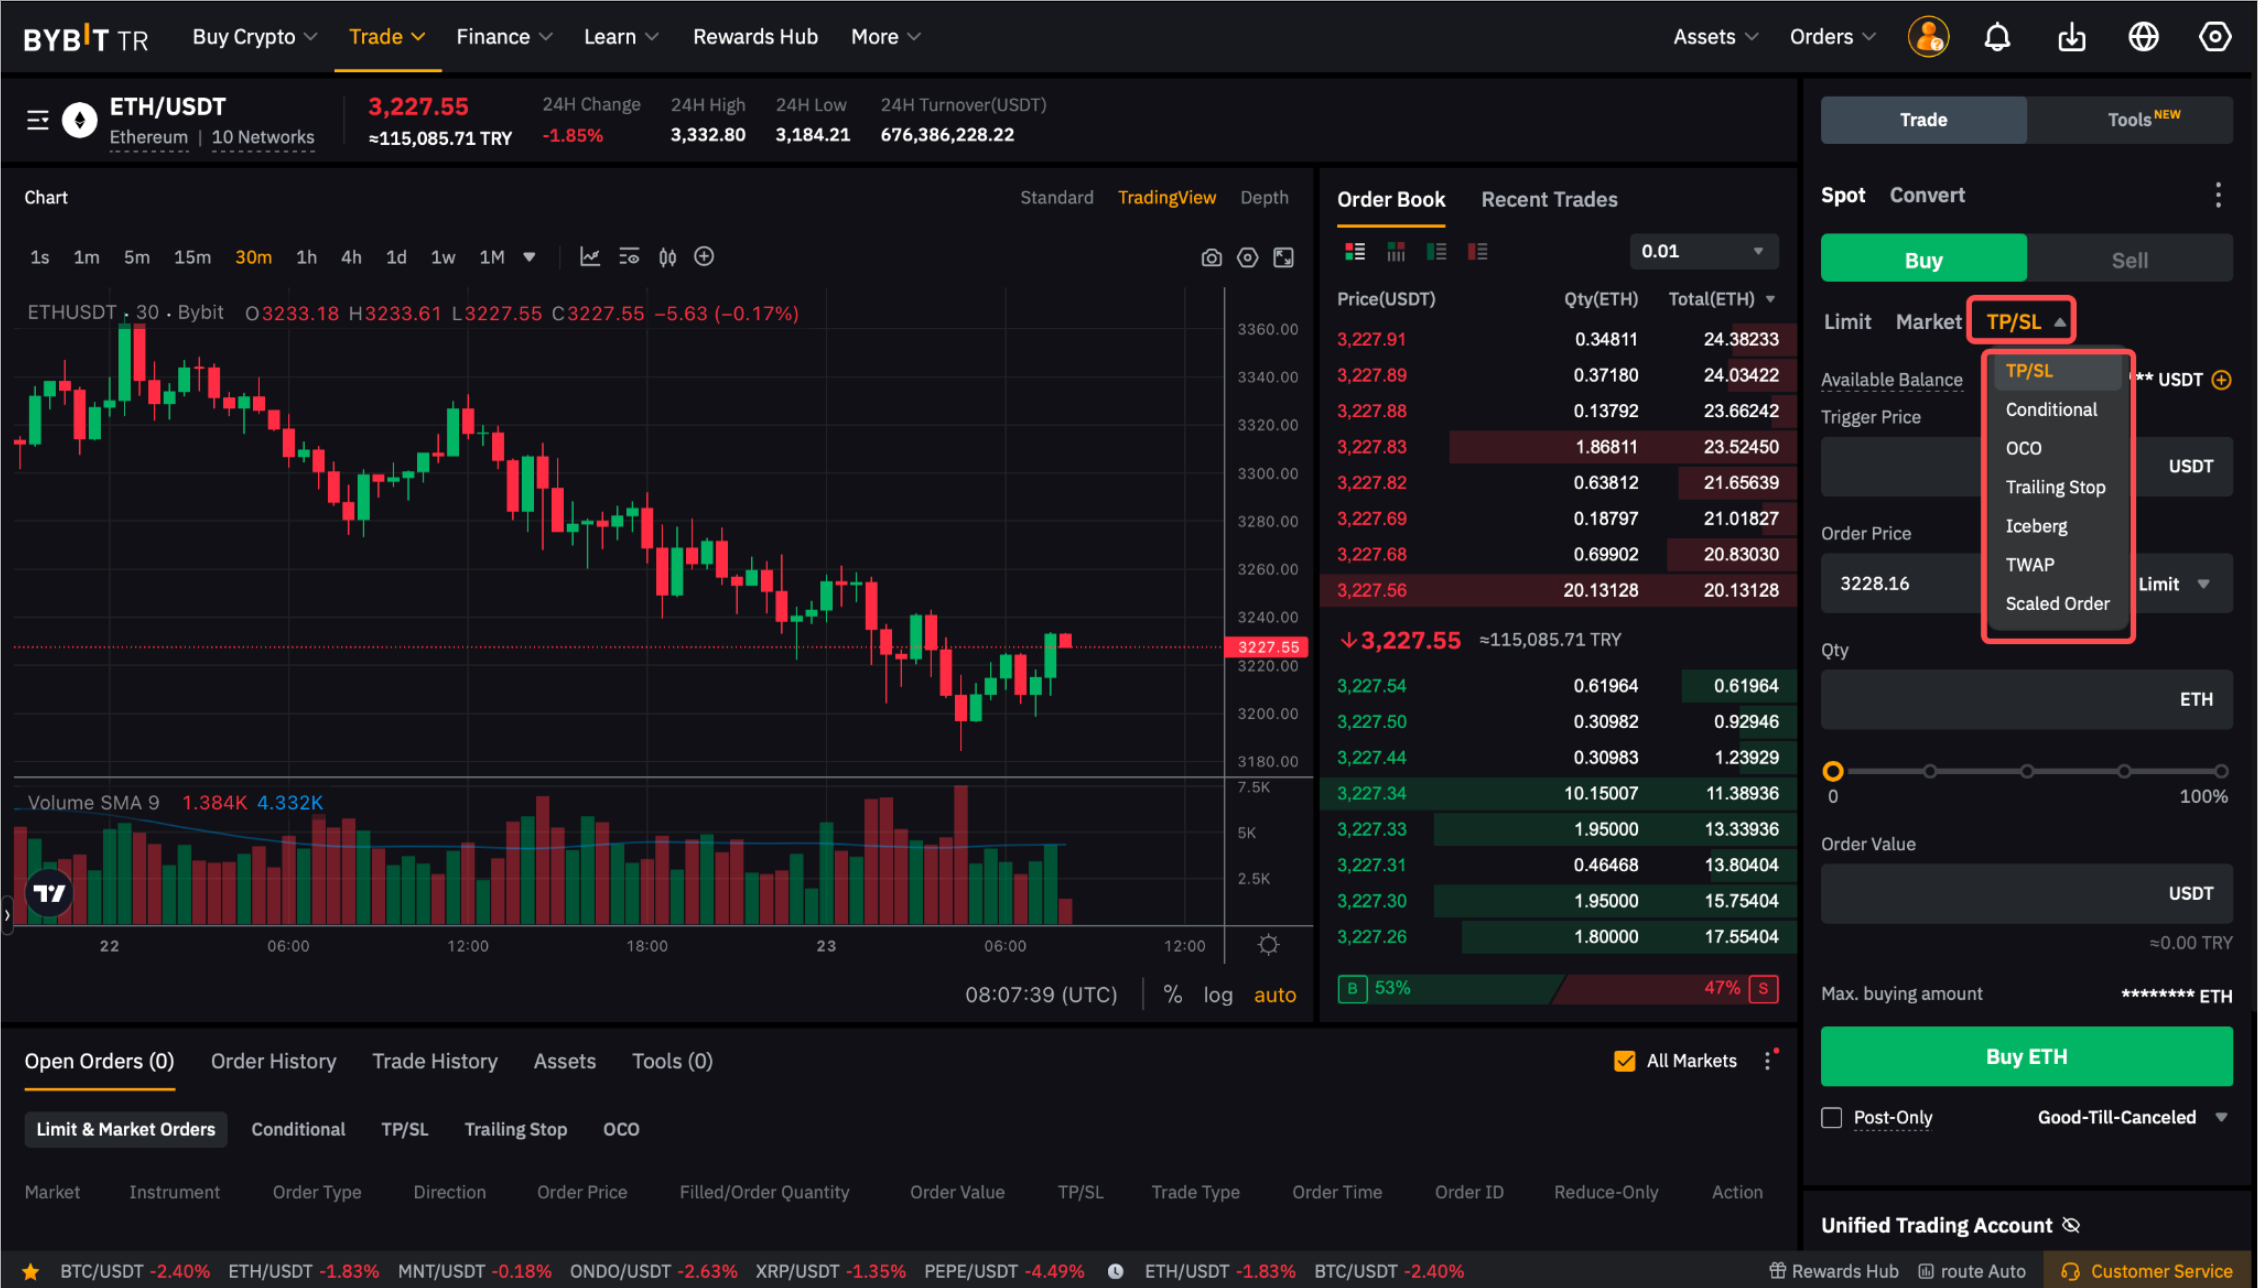Click the globe language icon
2258x1288 pixels.
pyautogui.click(x=2143, y=37)
